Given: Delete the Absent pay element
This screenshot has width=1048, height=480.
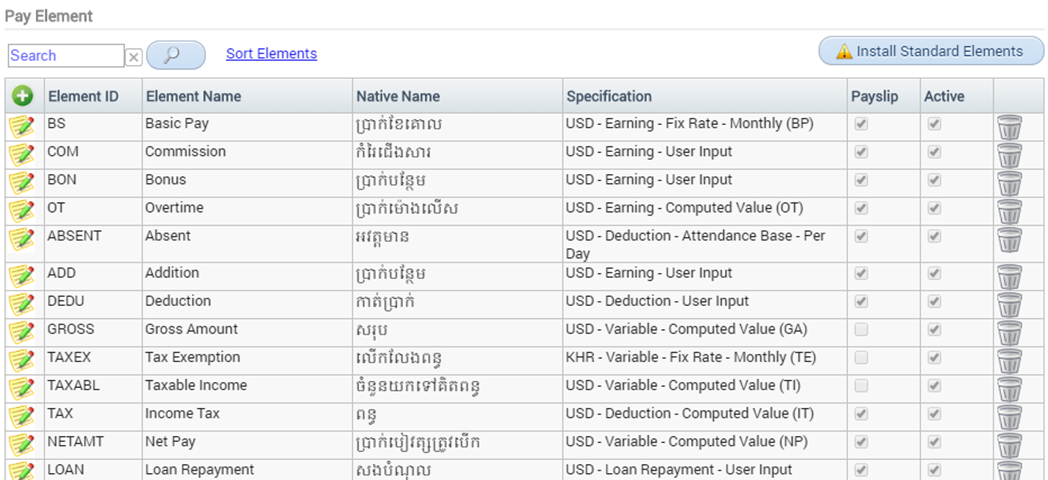Looking at the screenshot, I should tap(1009, 239).
